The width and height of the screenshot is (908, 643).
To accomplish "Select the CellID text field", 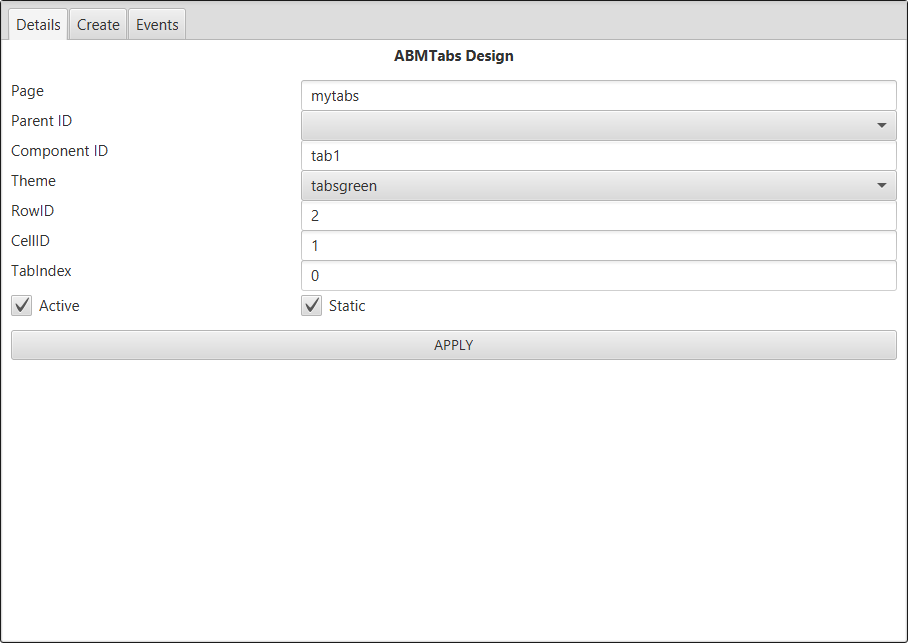I will coord(598,246).
